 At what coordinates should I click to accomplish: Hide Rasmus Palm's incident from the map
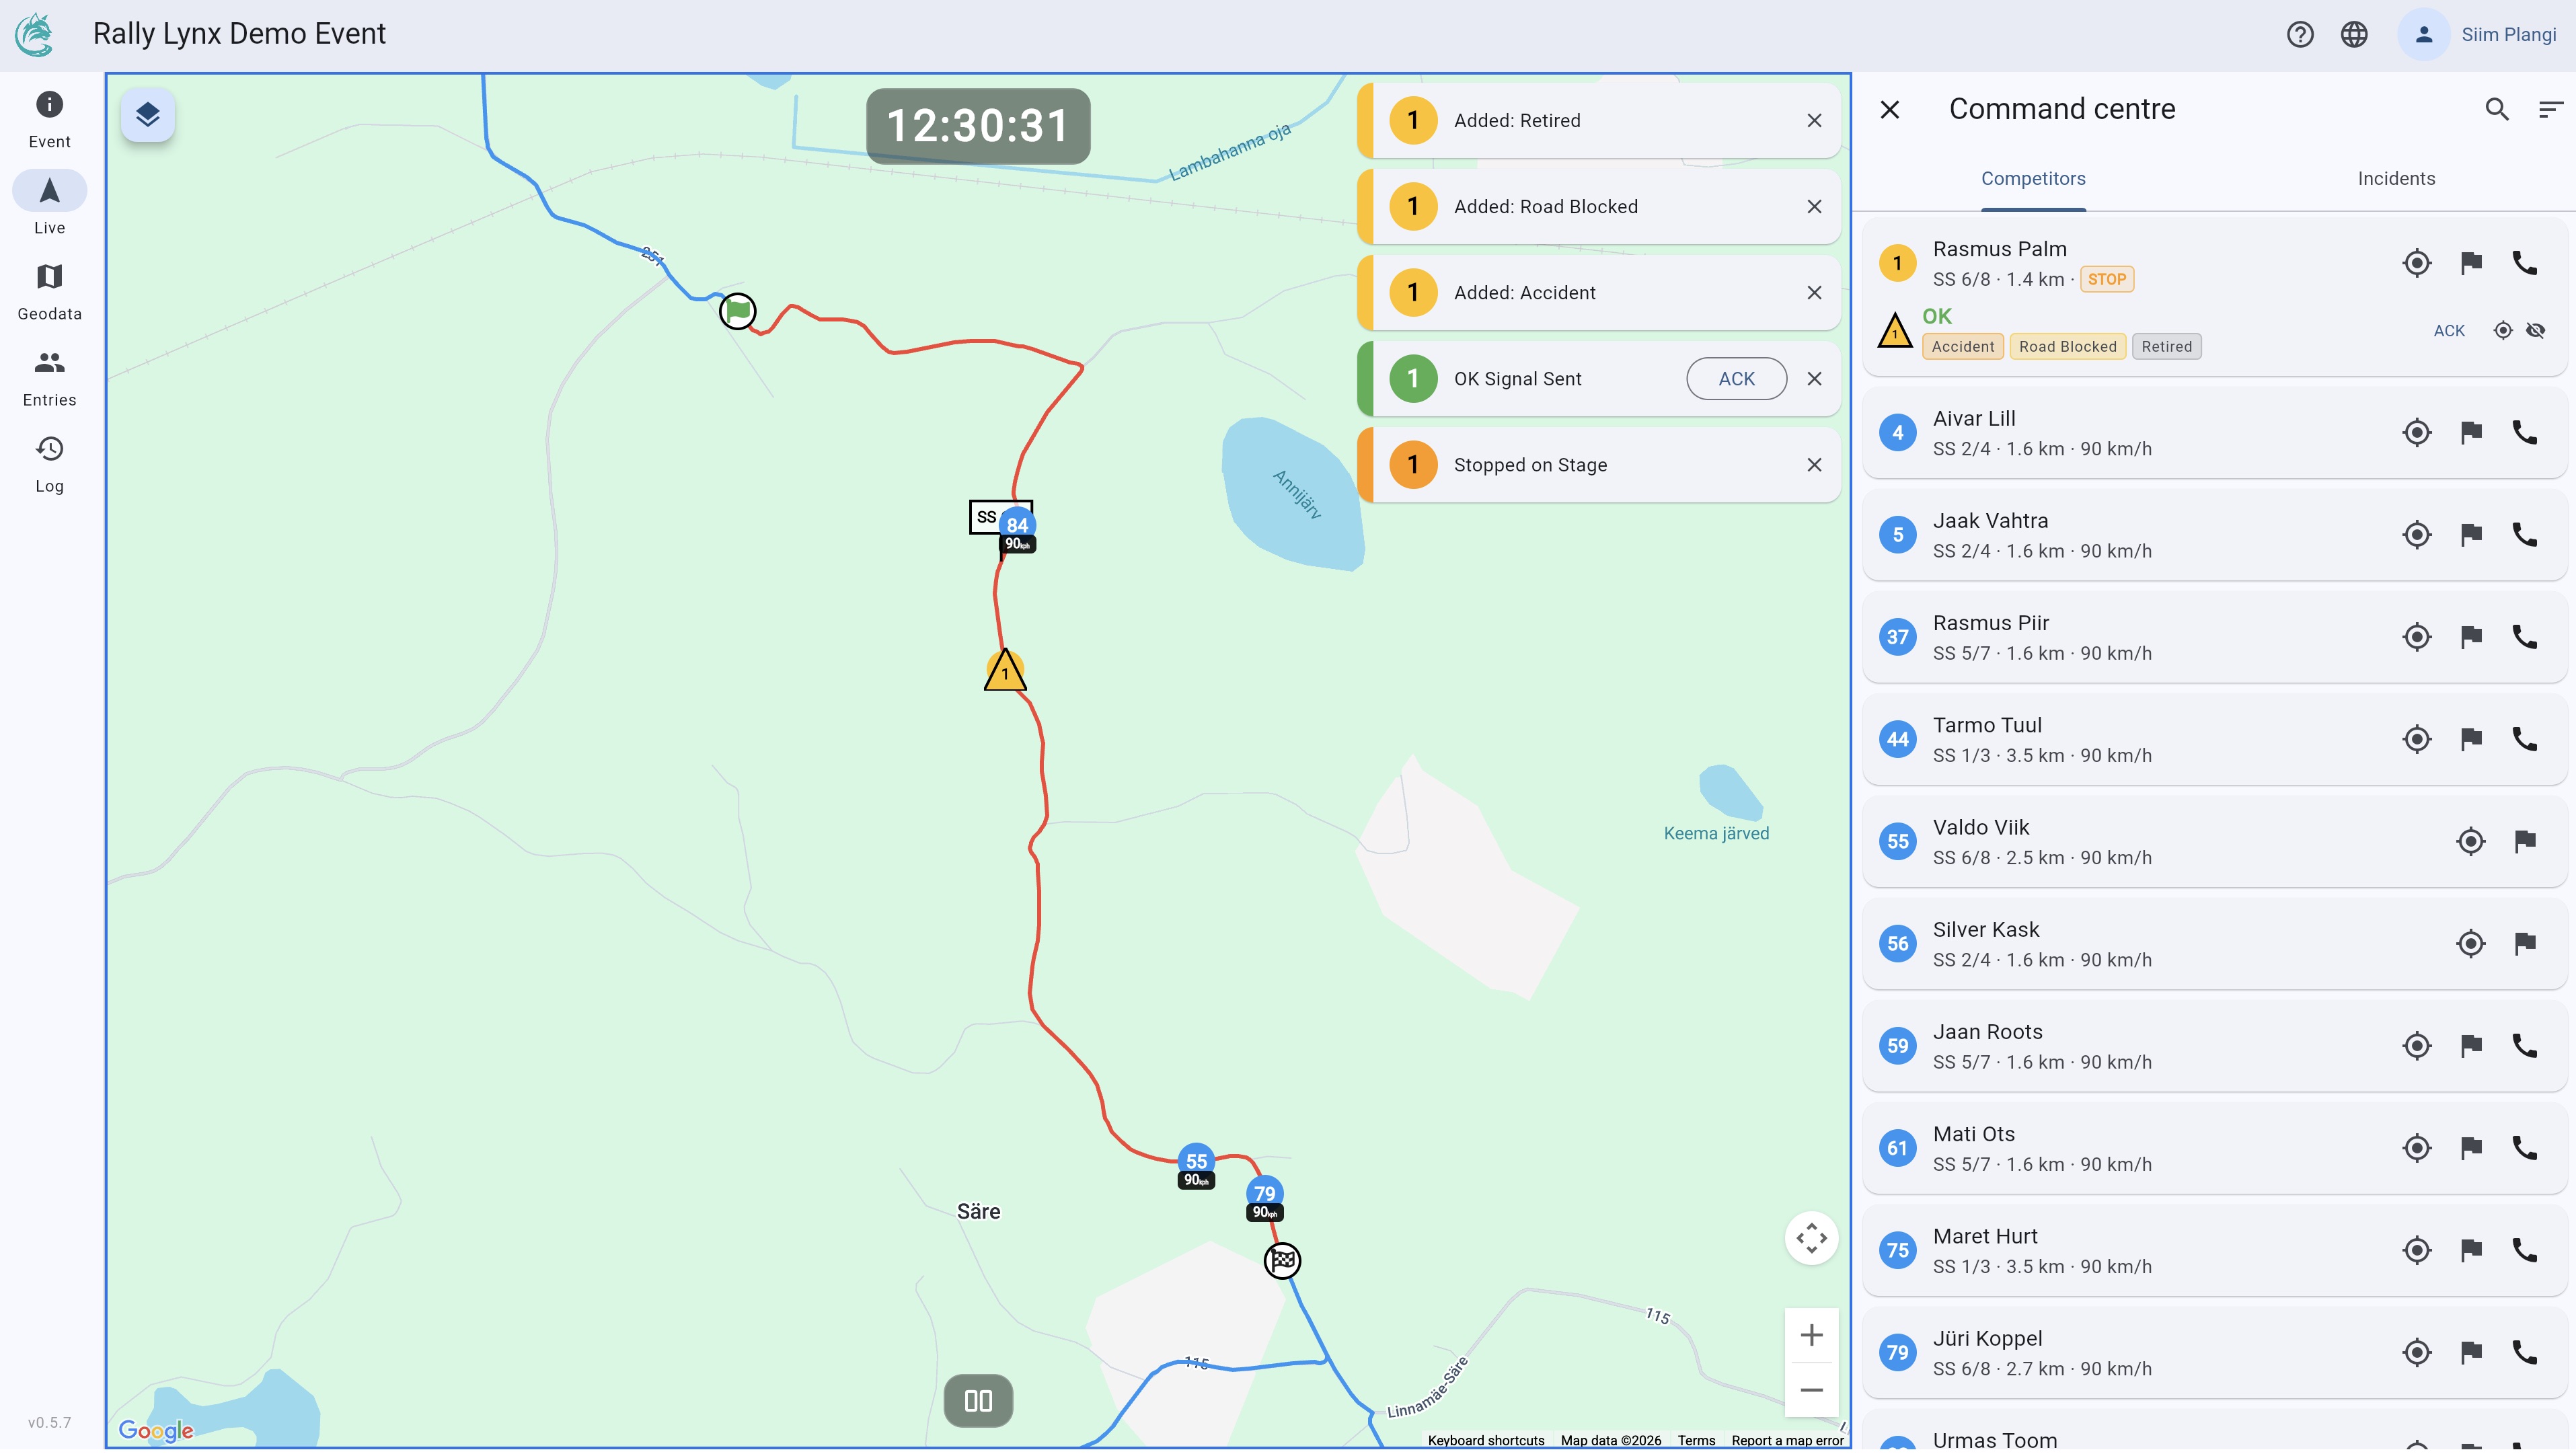click(2537, 329)
